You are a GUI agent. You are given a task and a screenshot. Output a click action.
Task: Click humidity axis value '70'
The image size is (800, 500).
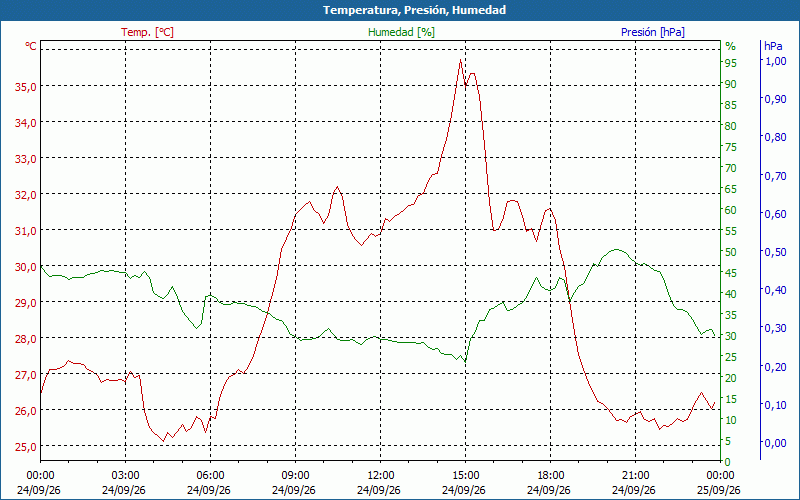(x=731, y=168)
